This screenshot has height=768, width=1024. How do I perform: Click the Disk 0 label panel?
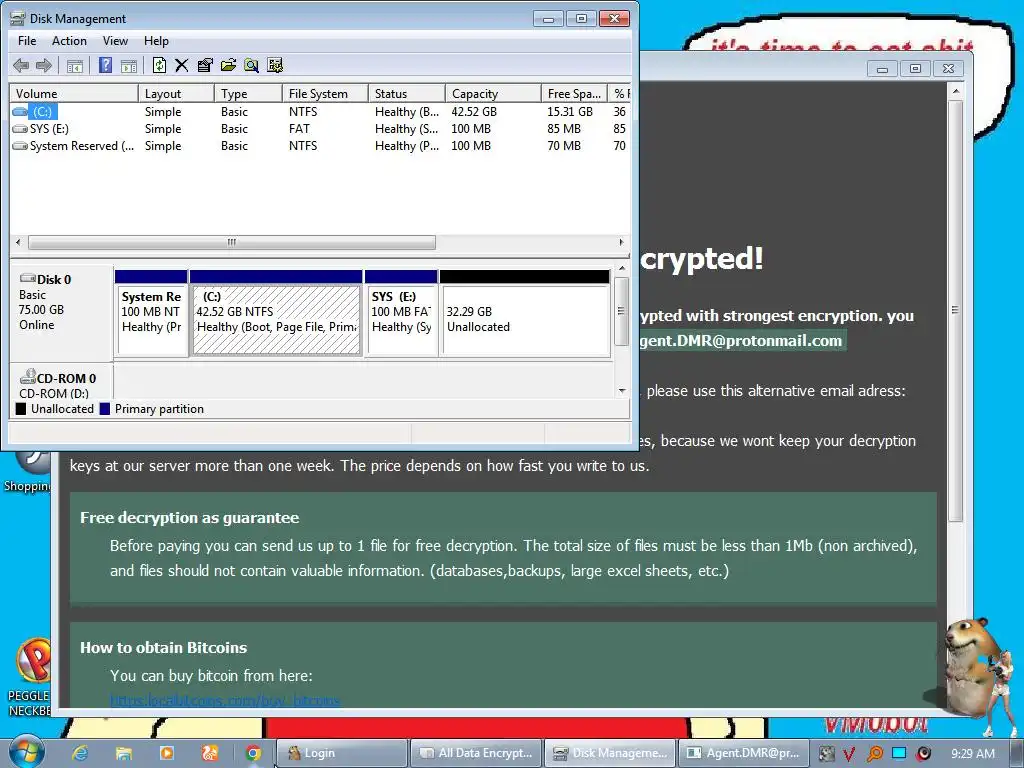61,312
